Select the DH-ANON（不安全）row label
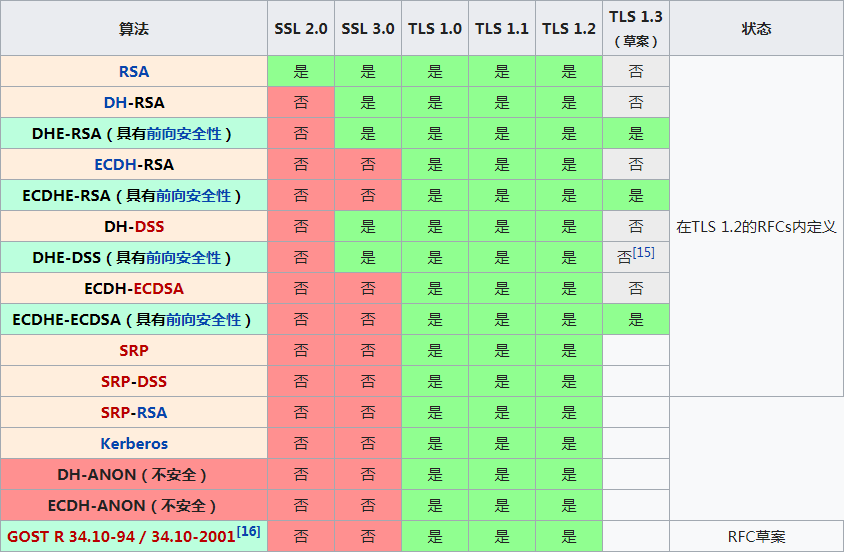This screenshot has width=846, height=552. 134,475
